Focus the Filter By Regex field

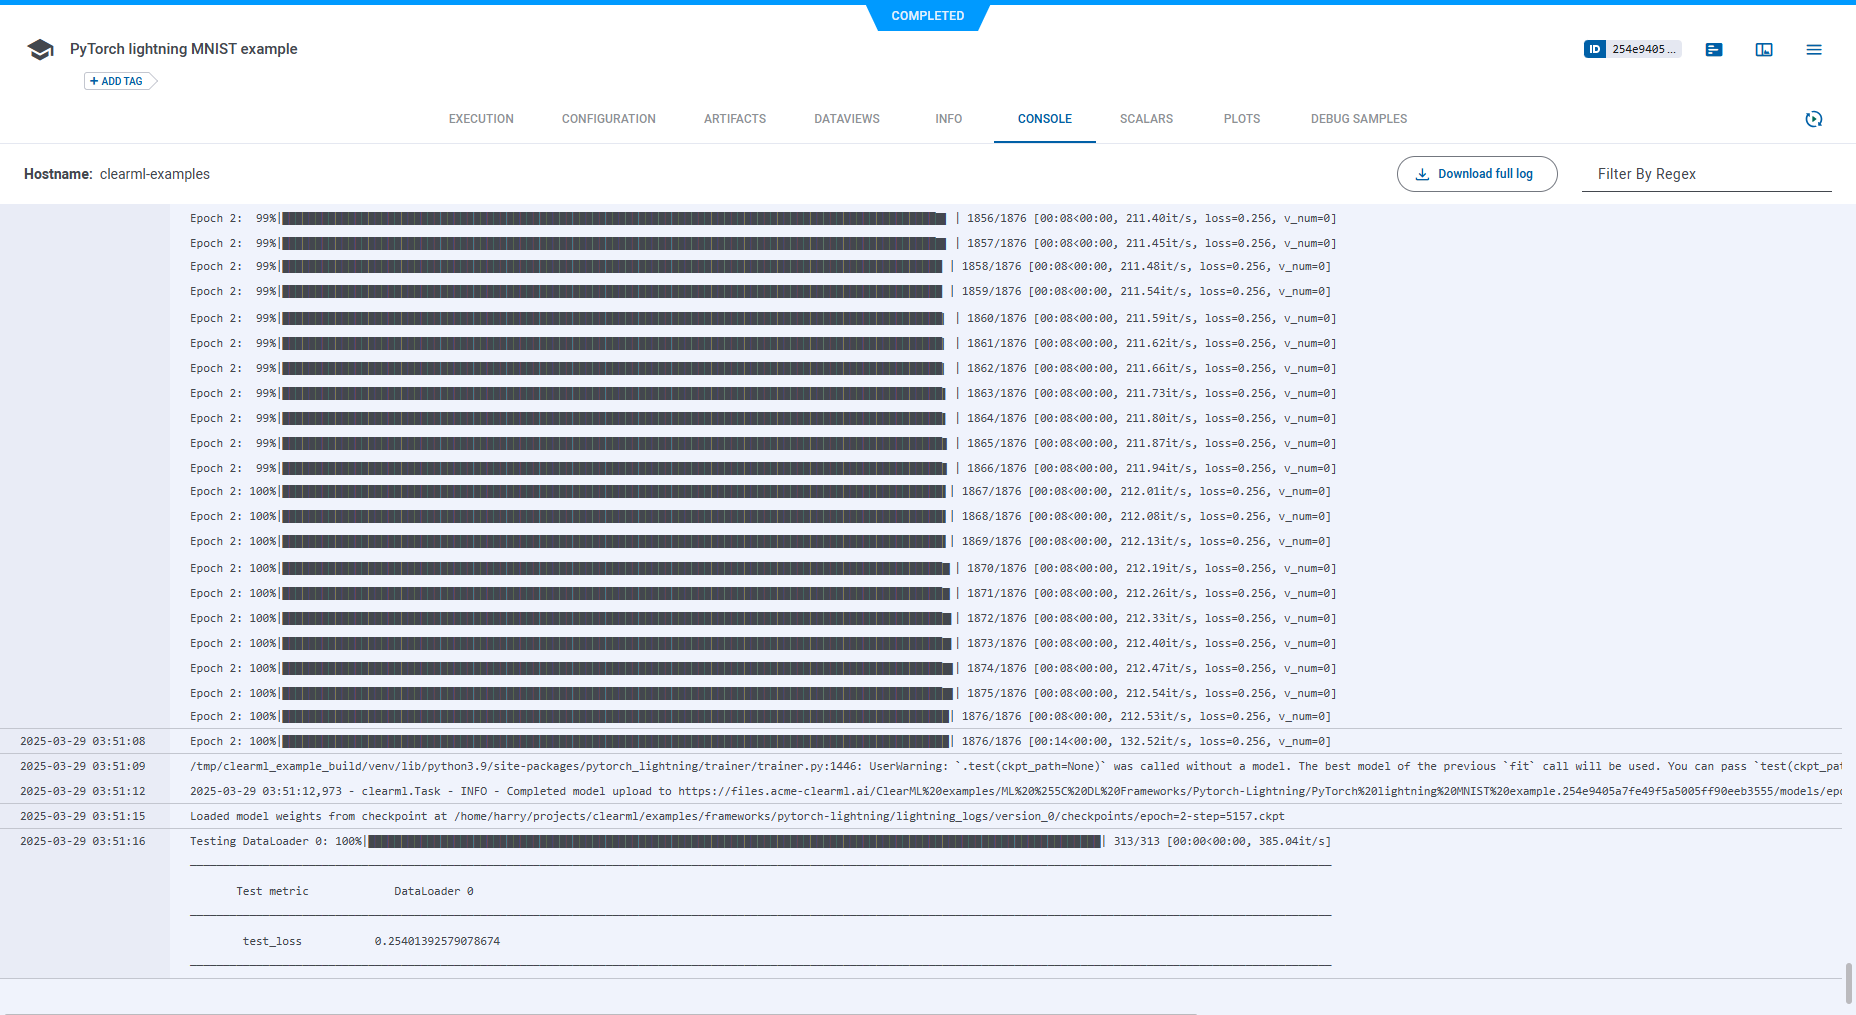1706,174
